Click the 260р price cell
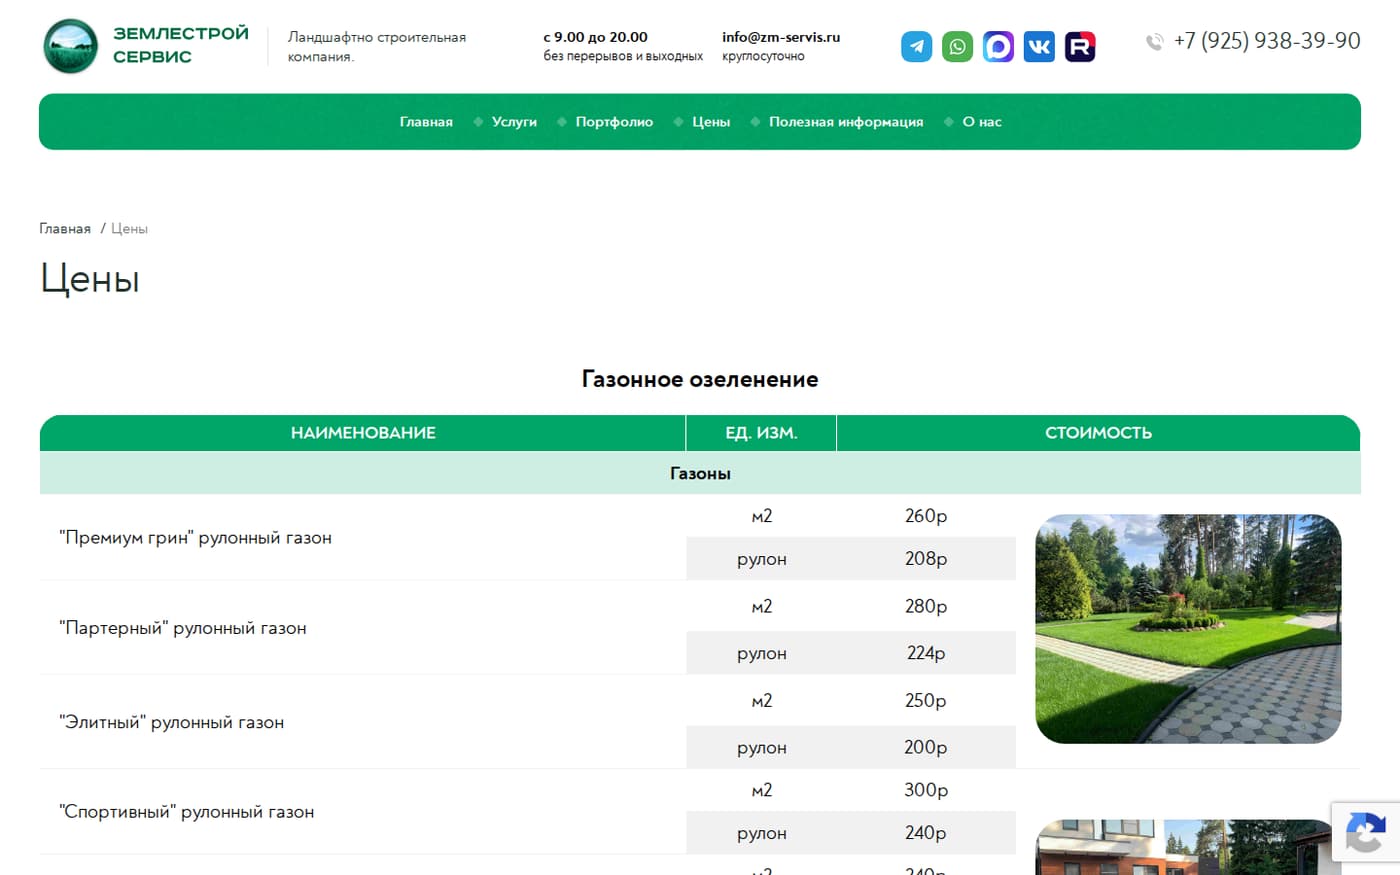The image size is (1400, 875). click(x=926, y=516)
